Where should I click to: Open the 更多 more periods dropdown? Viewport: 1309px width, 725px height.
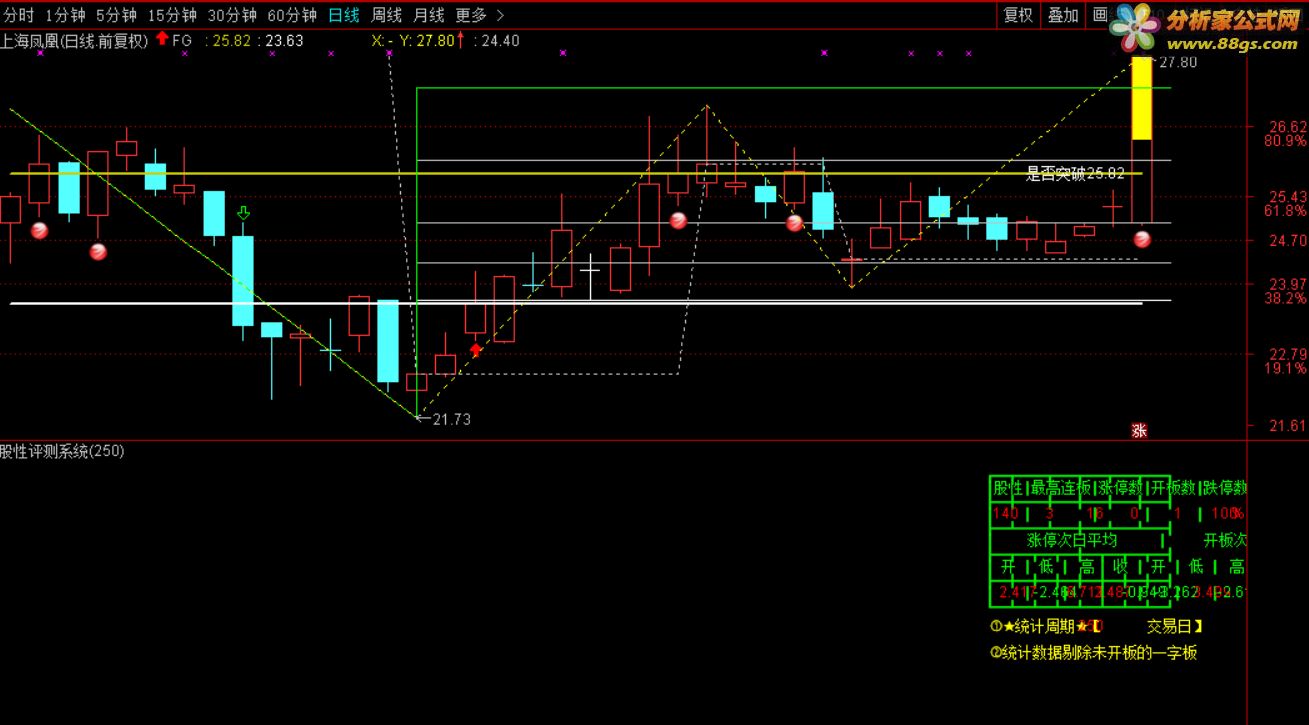pos(471,15)
